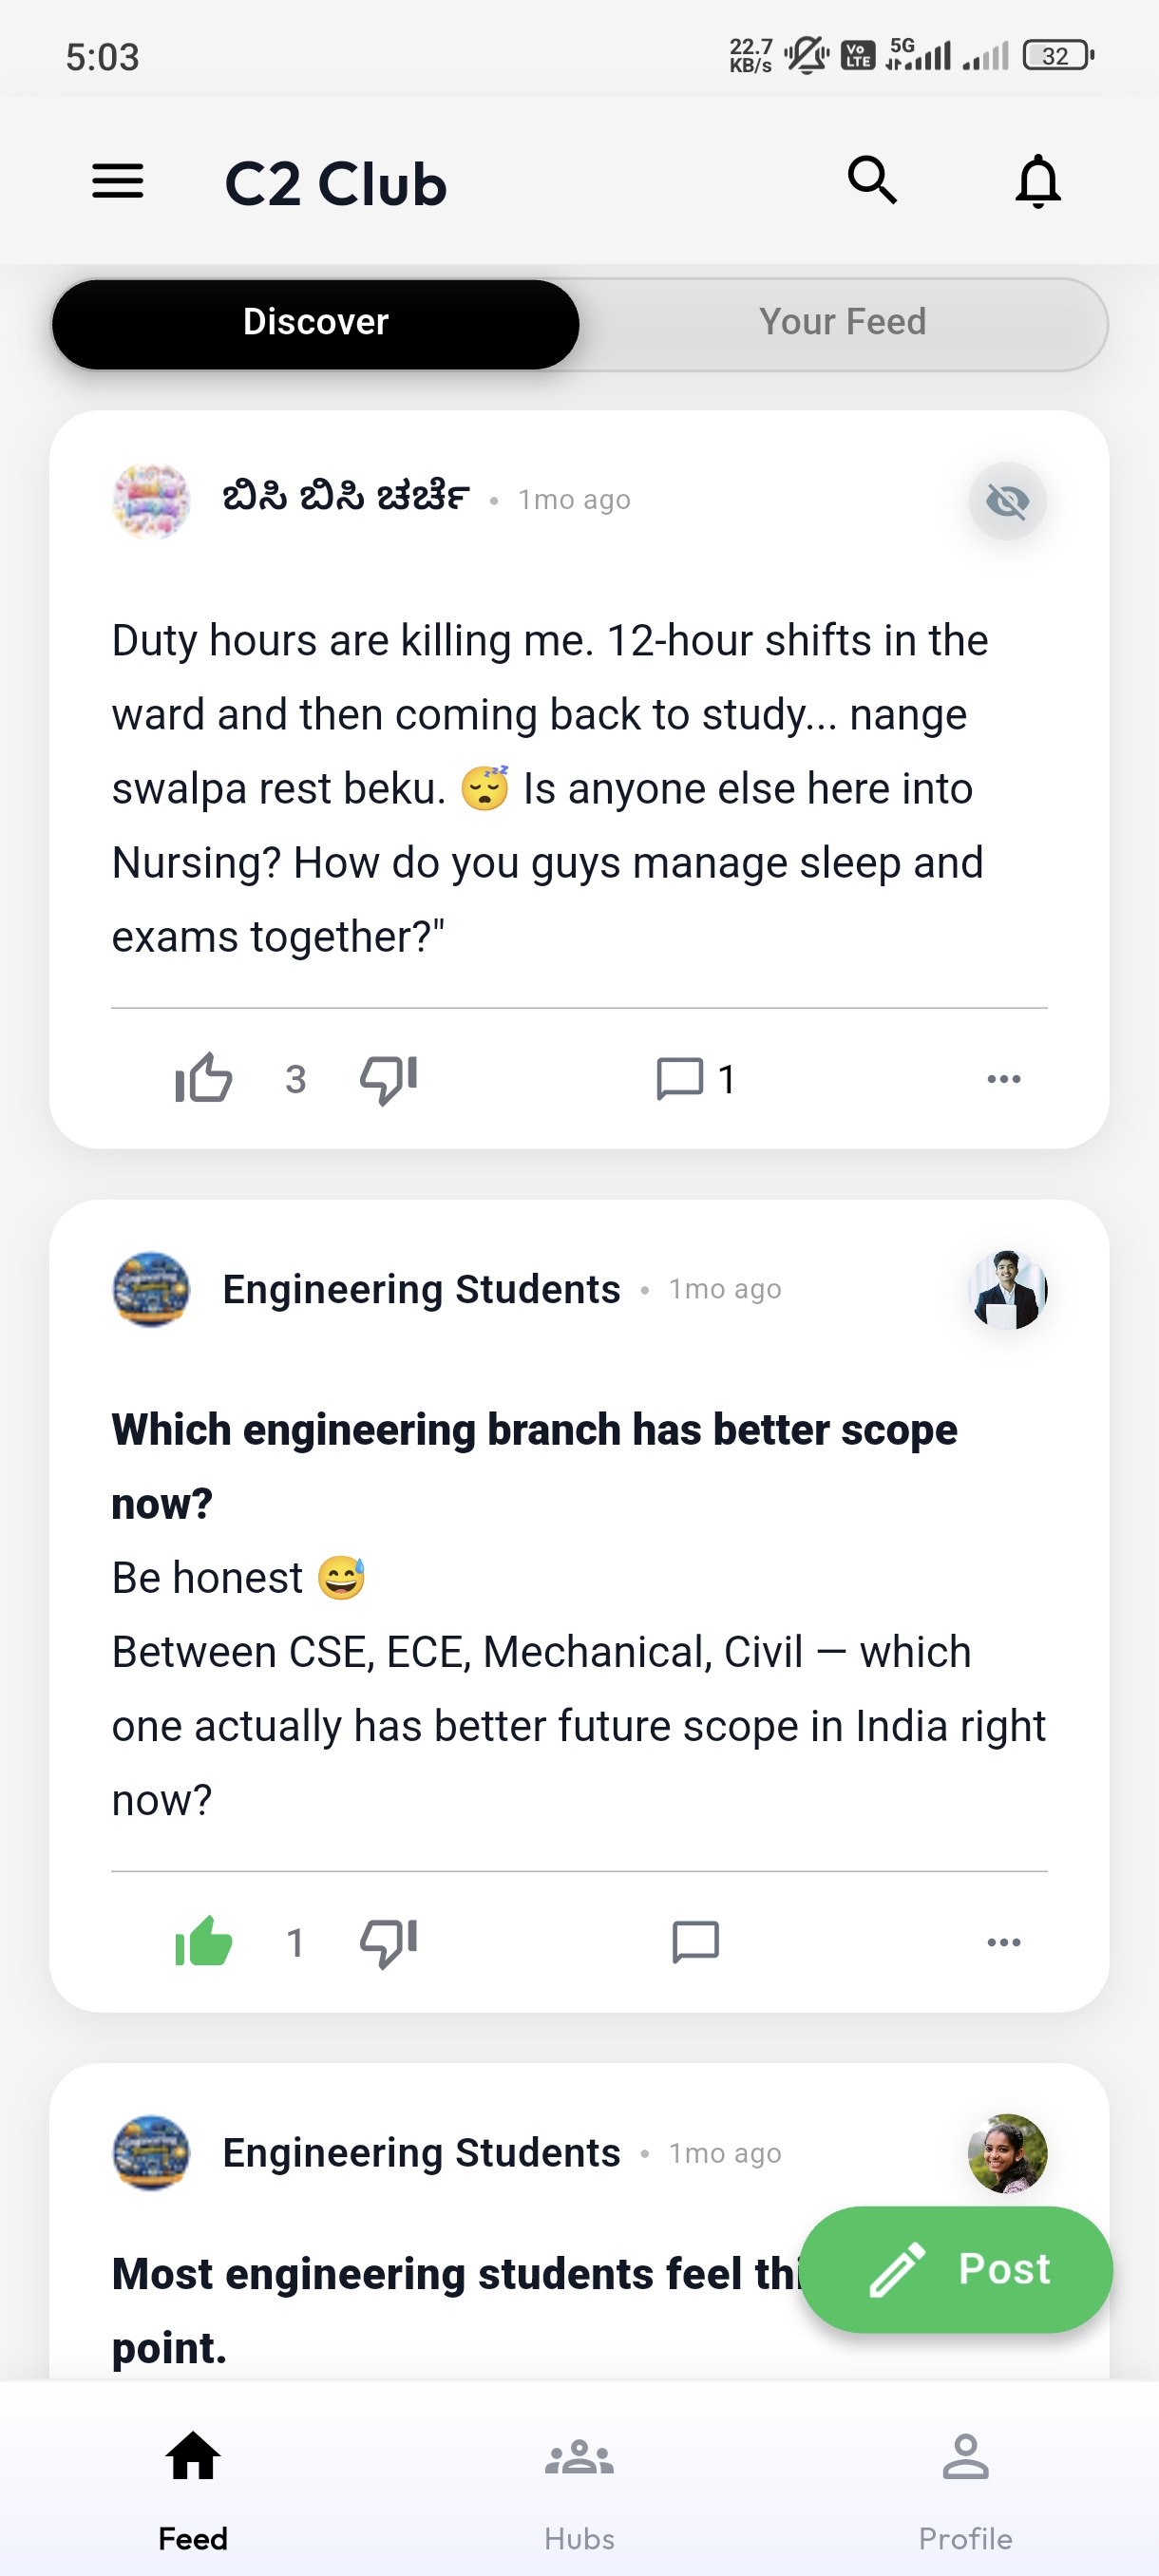Viewport: 1159px width, 2576px height.
Task: Dislike the engineering branch scope post
Action: point(388,1941)
